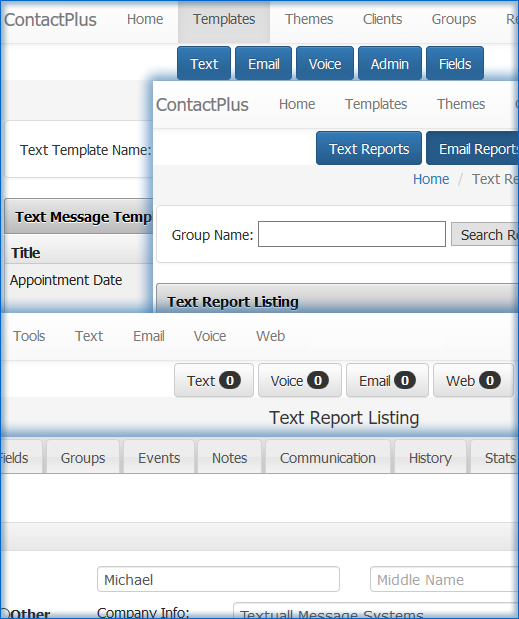Image resolution: width=519 pixels, height=619 pixels.
Task: Open the Text menu beside Tools
Action: [x=89, y=336]
